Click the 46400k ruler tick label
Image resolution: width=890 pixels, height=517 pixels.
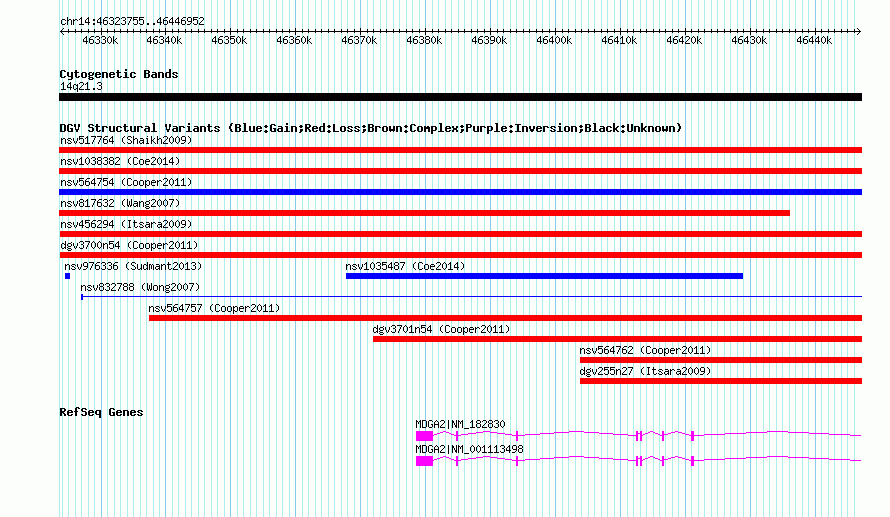tap(554, 40)
